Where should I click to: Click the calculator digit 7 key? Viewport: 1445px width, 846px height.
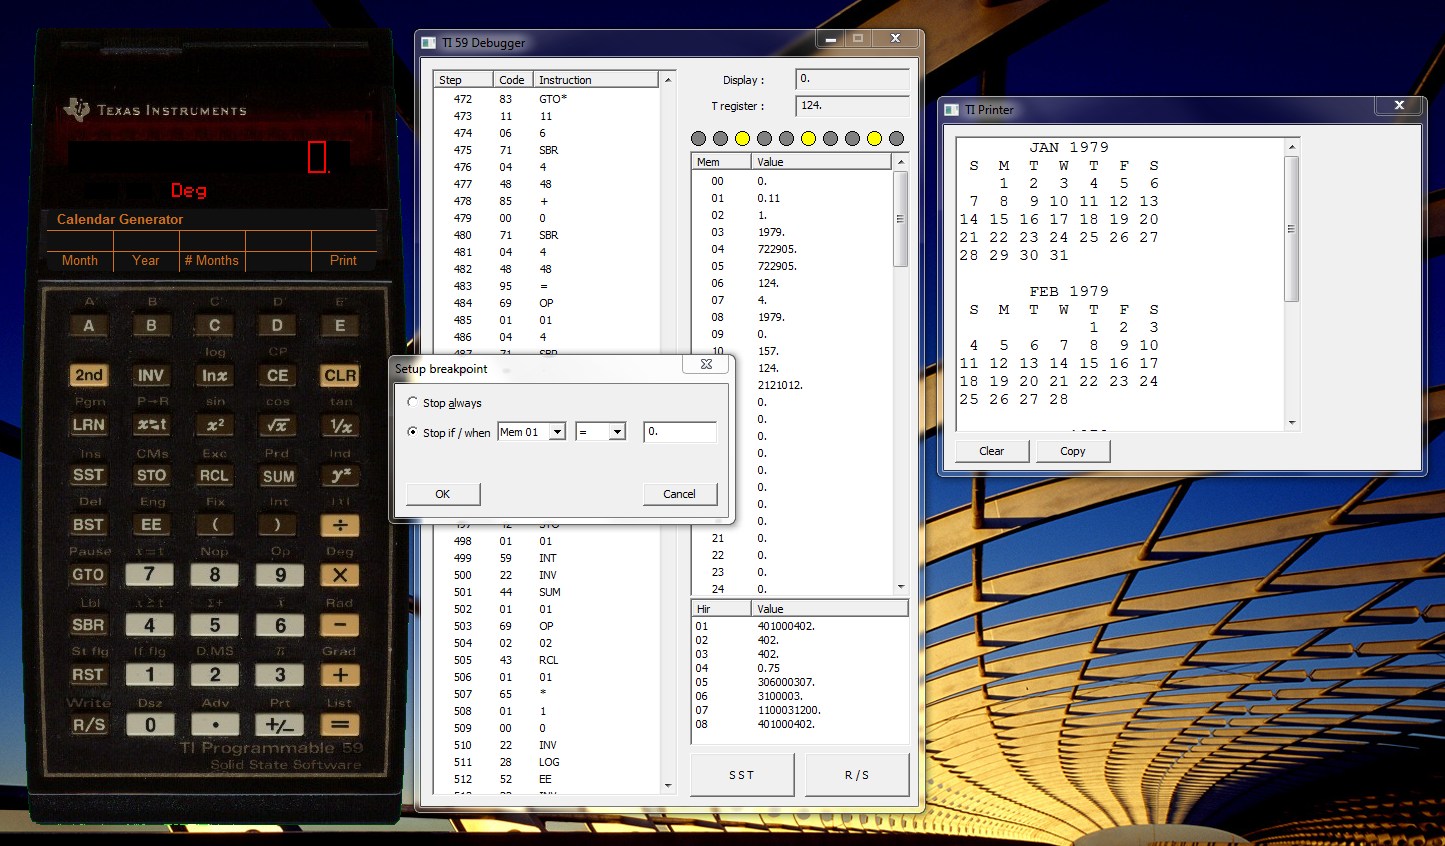(150, 574)
